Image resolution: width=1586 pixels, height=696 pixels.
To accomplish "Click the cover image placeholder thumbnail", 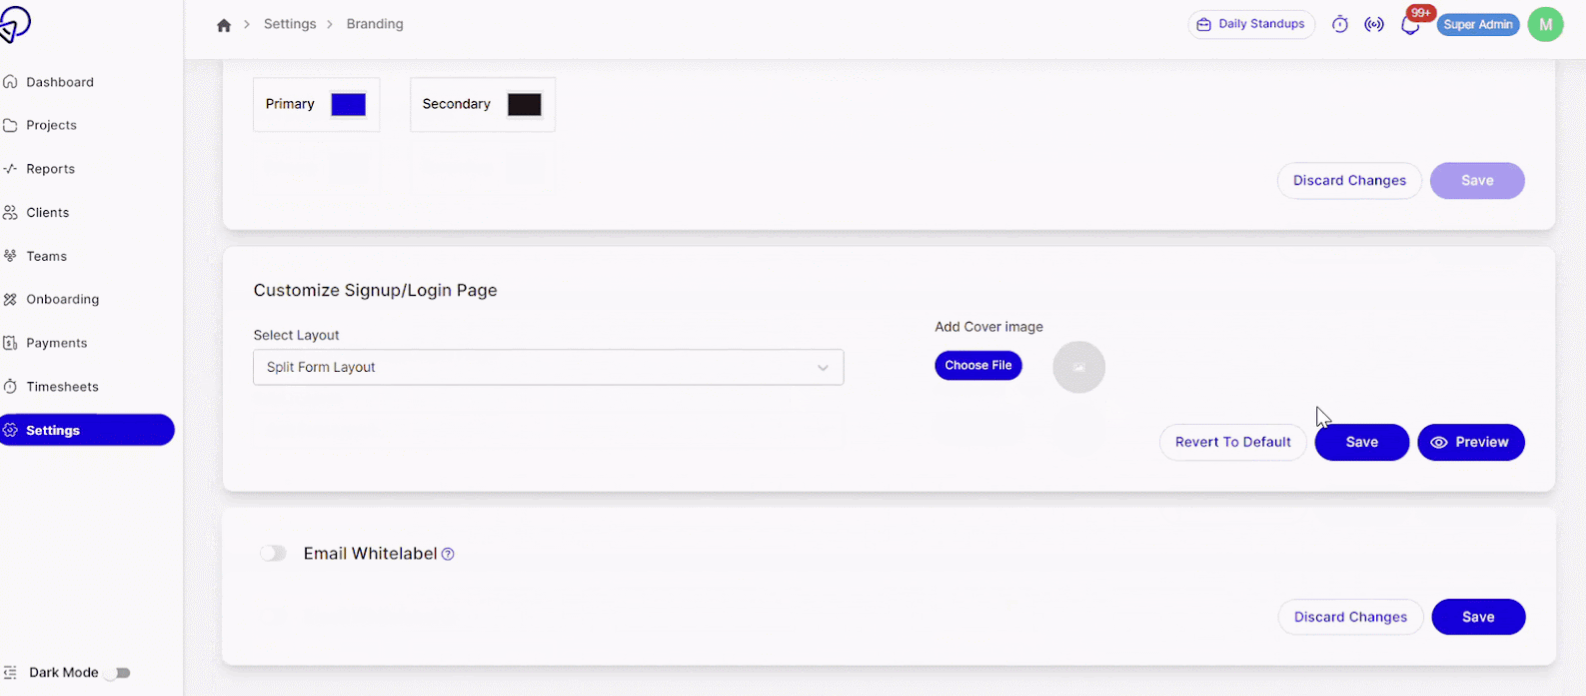I will (1079, 367).
